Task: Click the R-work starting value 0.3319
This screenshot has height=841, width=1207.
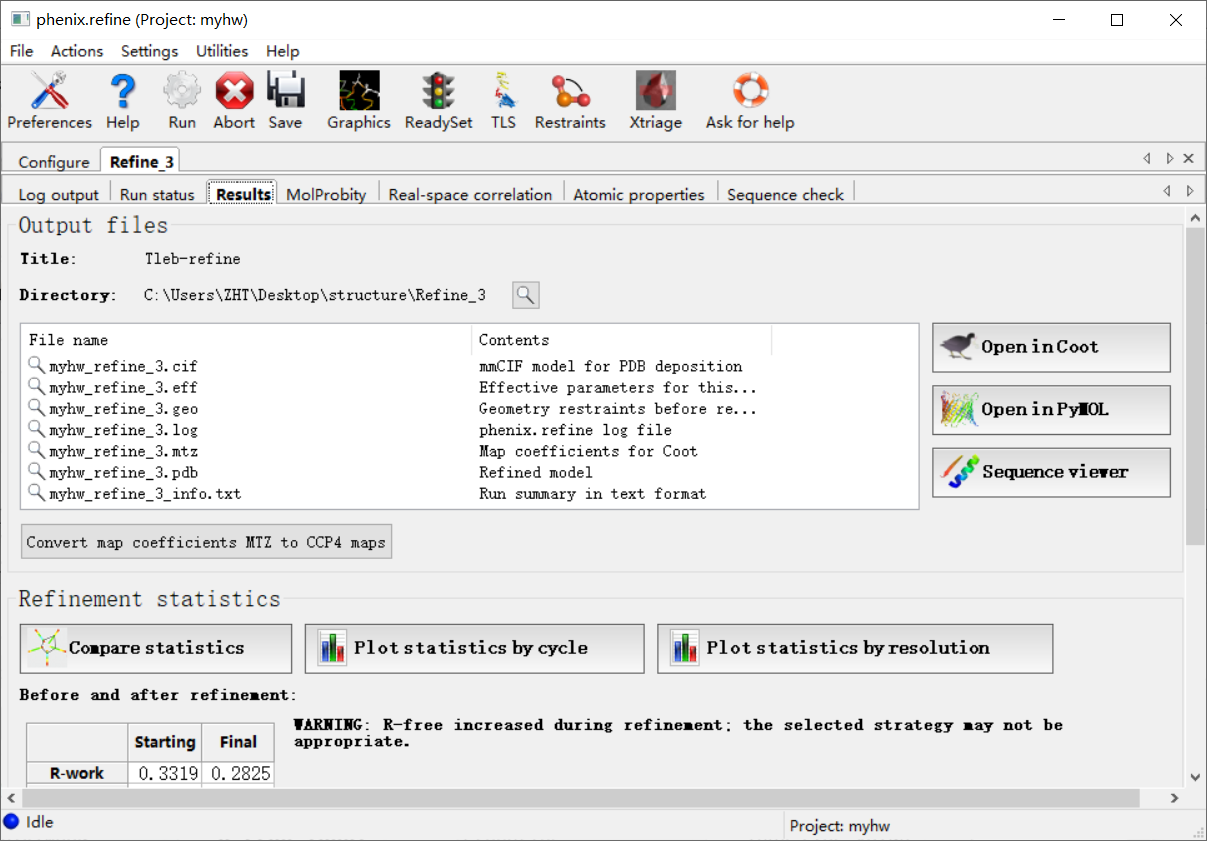Action: 165,774
